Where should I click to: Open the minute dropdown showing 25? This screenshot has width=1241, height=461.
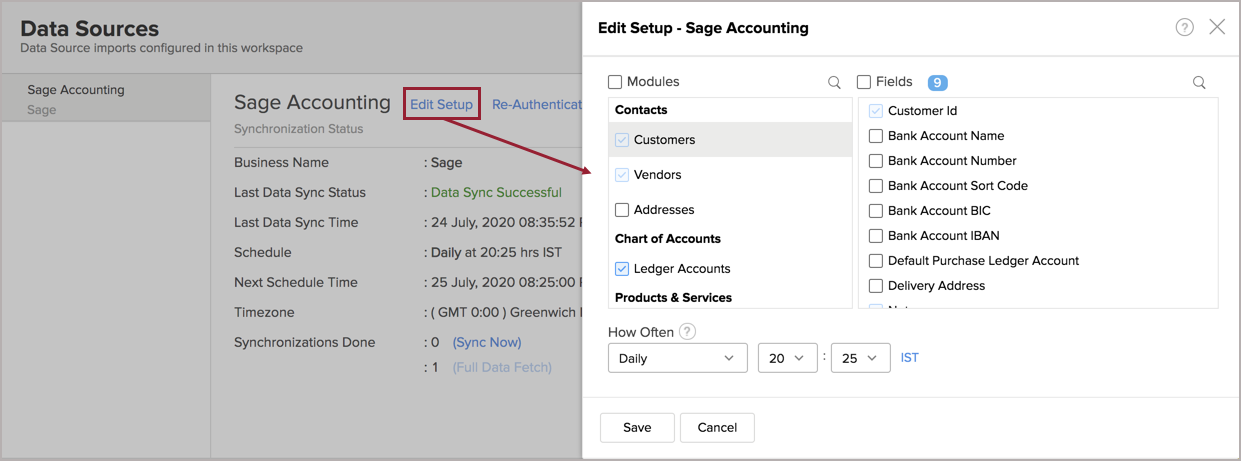click(860, 358)
